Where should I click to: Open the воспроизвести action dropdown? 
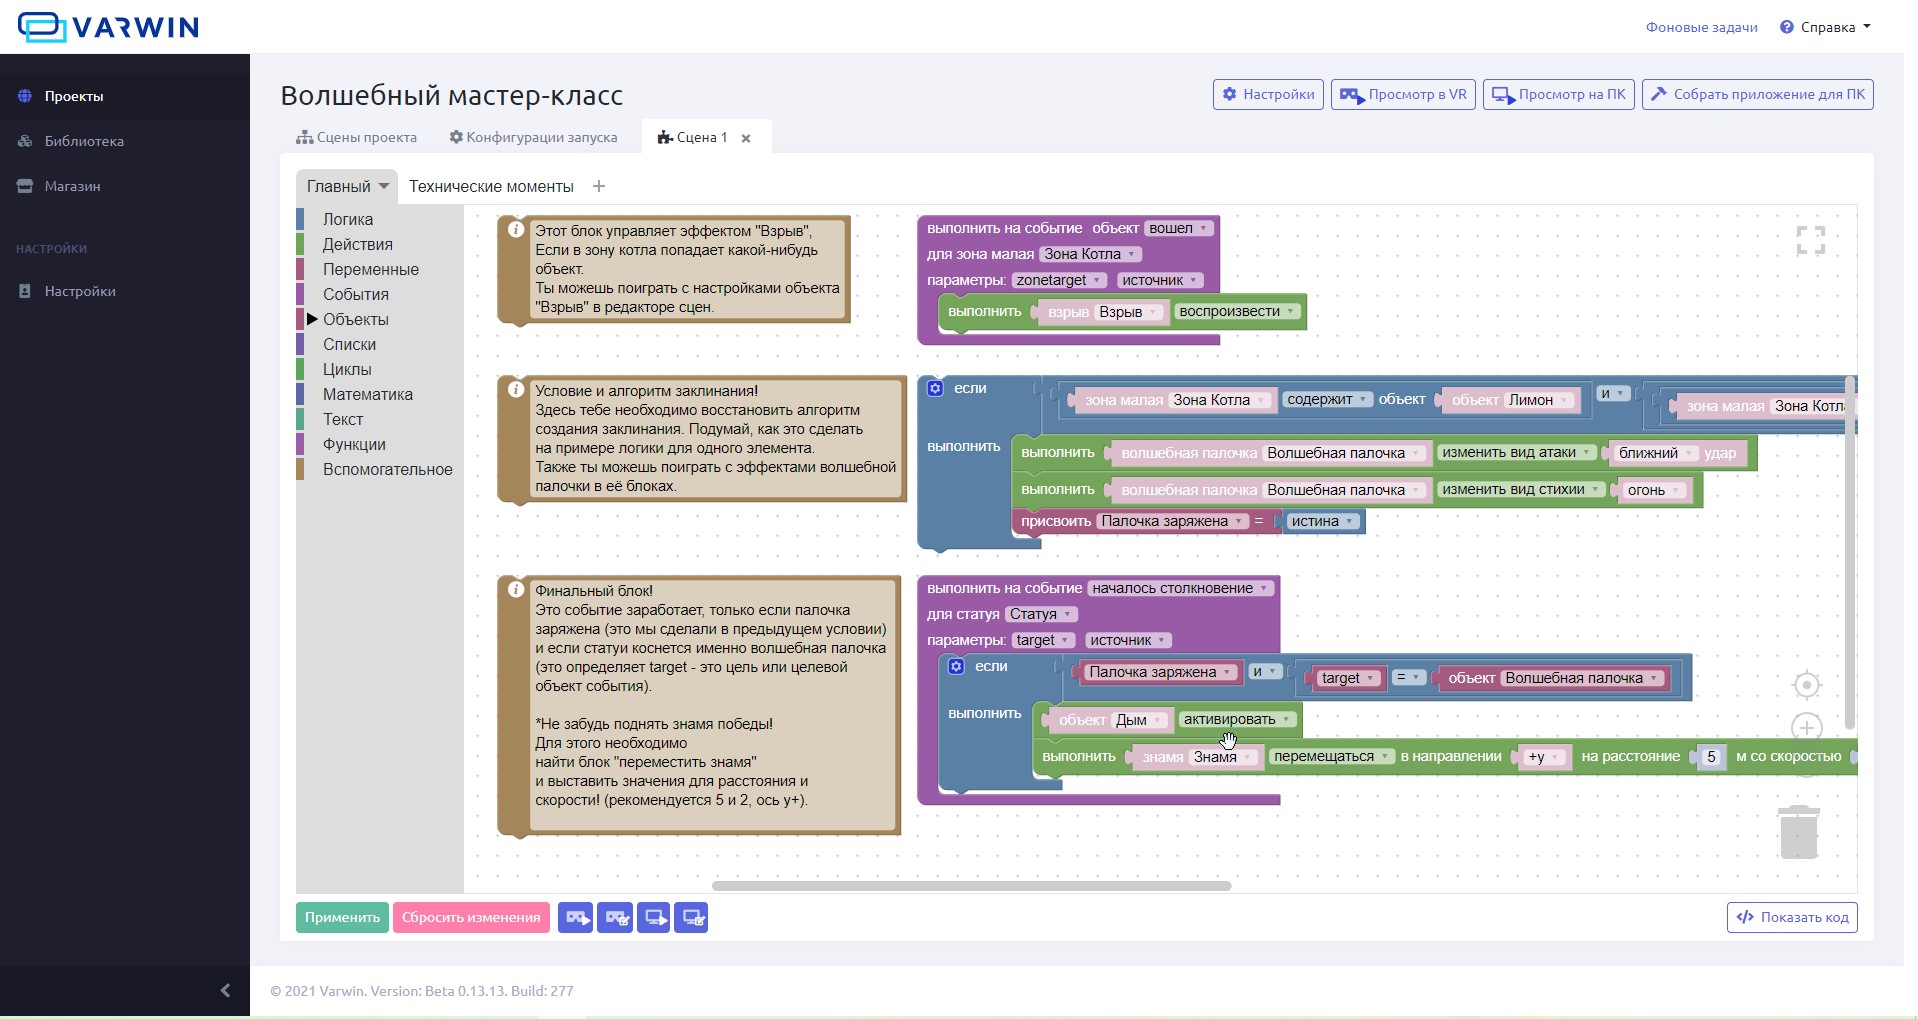(1237, 311)
